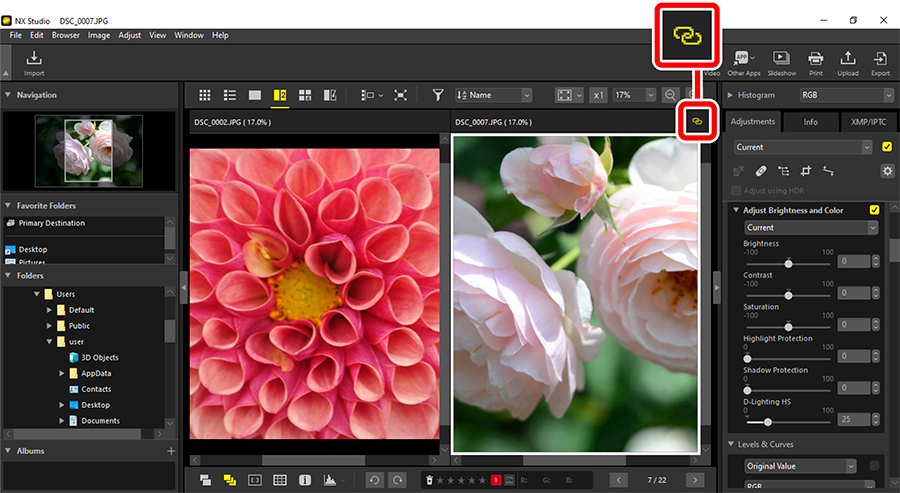Open the File menu

point(15,35)
